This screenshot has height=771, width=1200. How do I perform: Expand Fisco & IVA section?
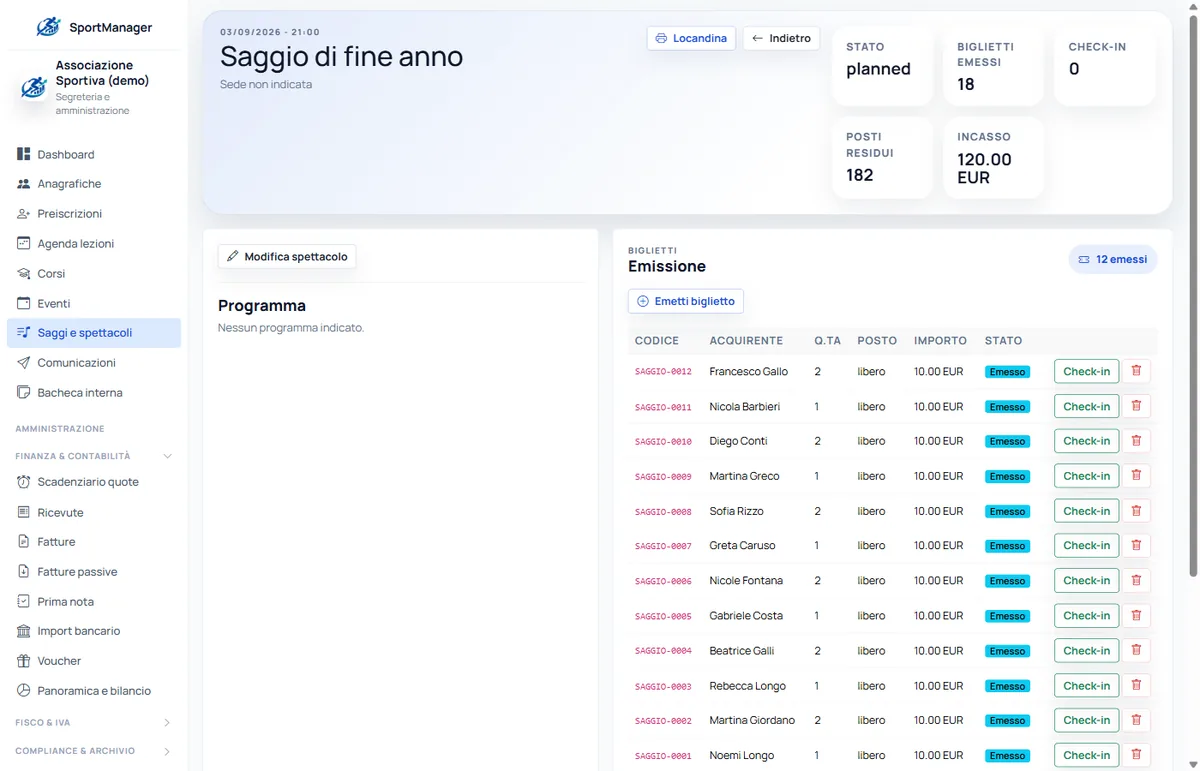(94, 722)
